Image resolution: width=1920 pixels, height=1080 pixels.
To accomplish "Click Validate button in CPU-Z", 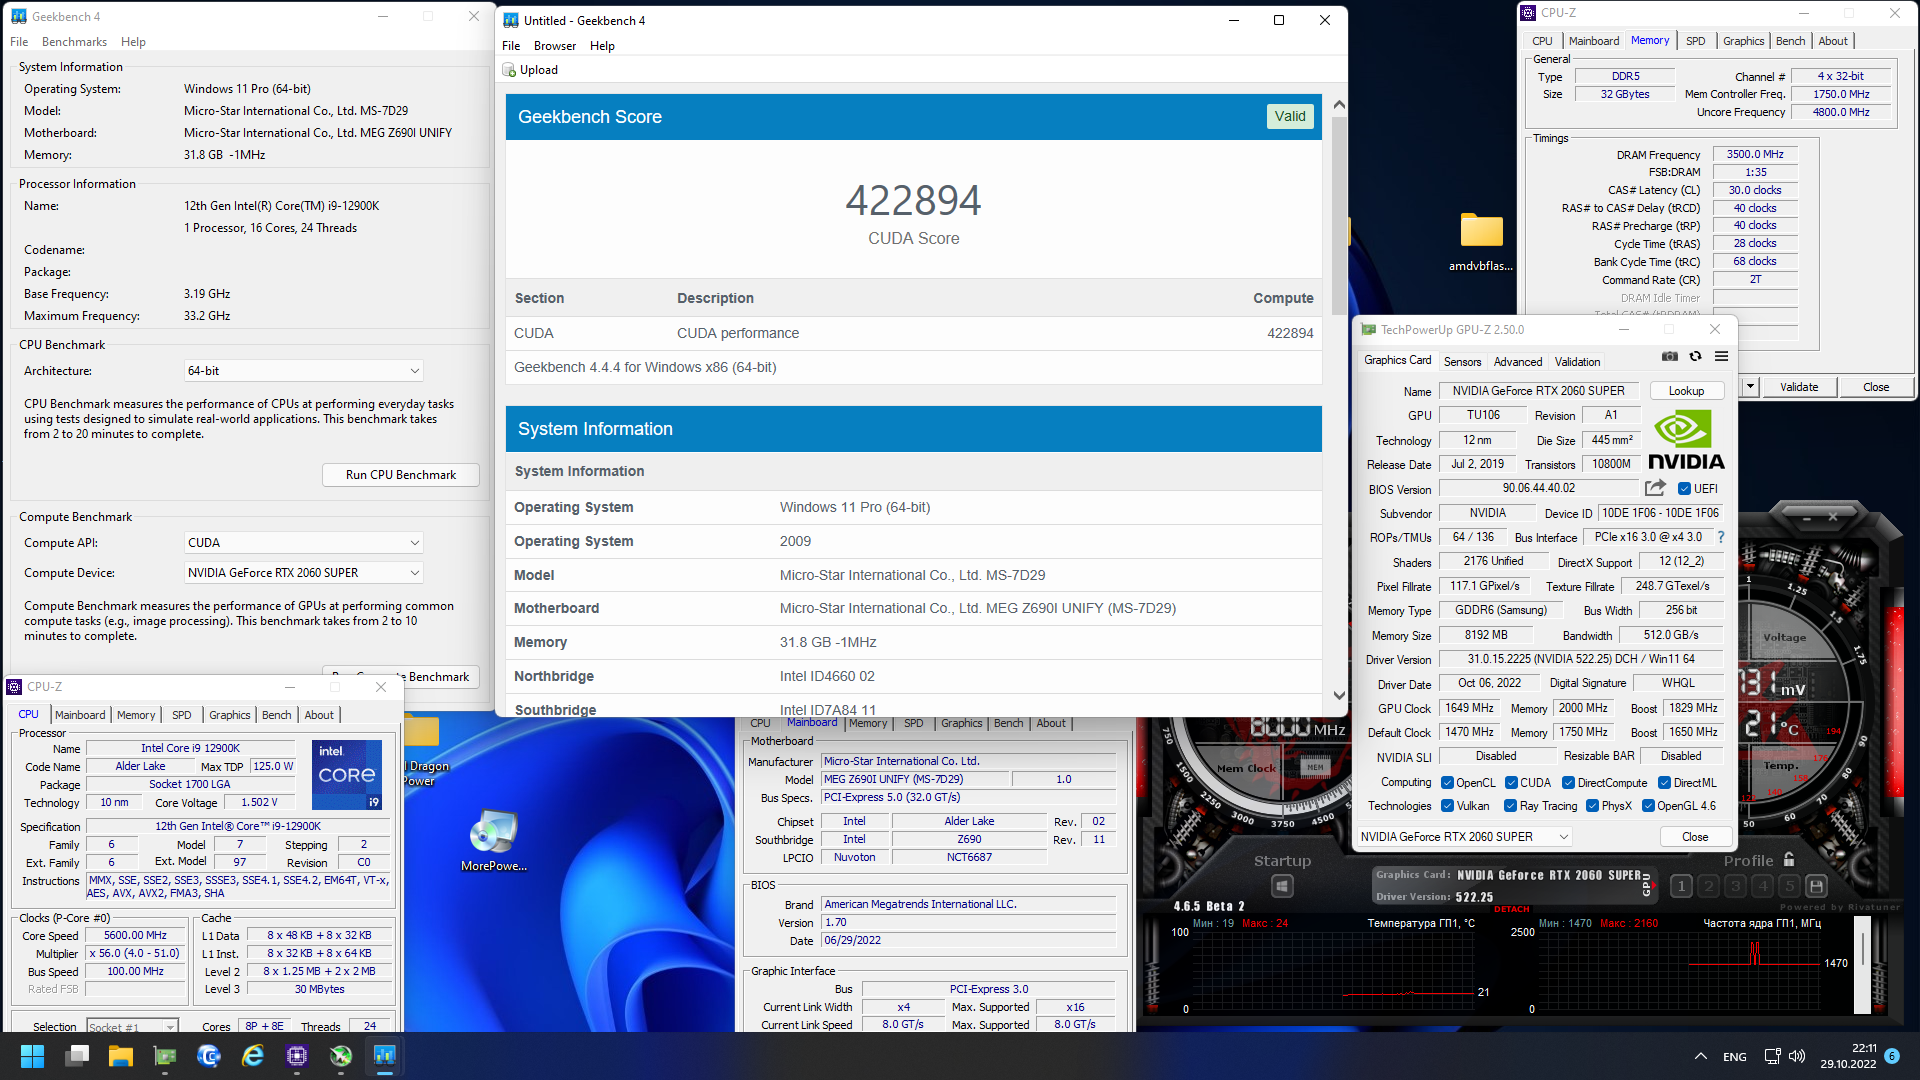I will point(1799,387).
